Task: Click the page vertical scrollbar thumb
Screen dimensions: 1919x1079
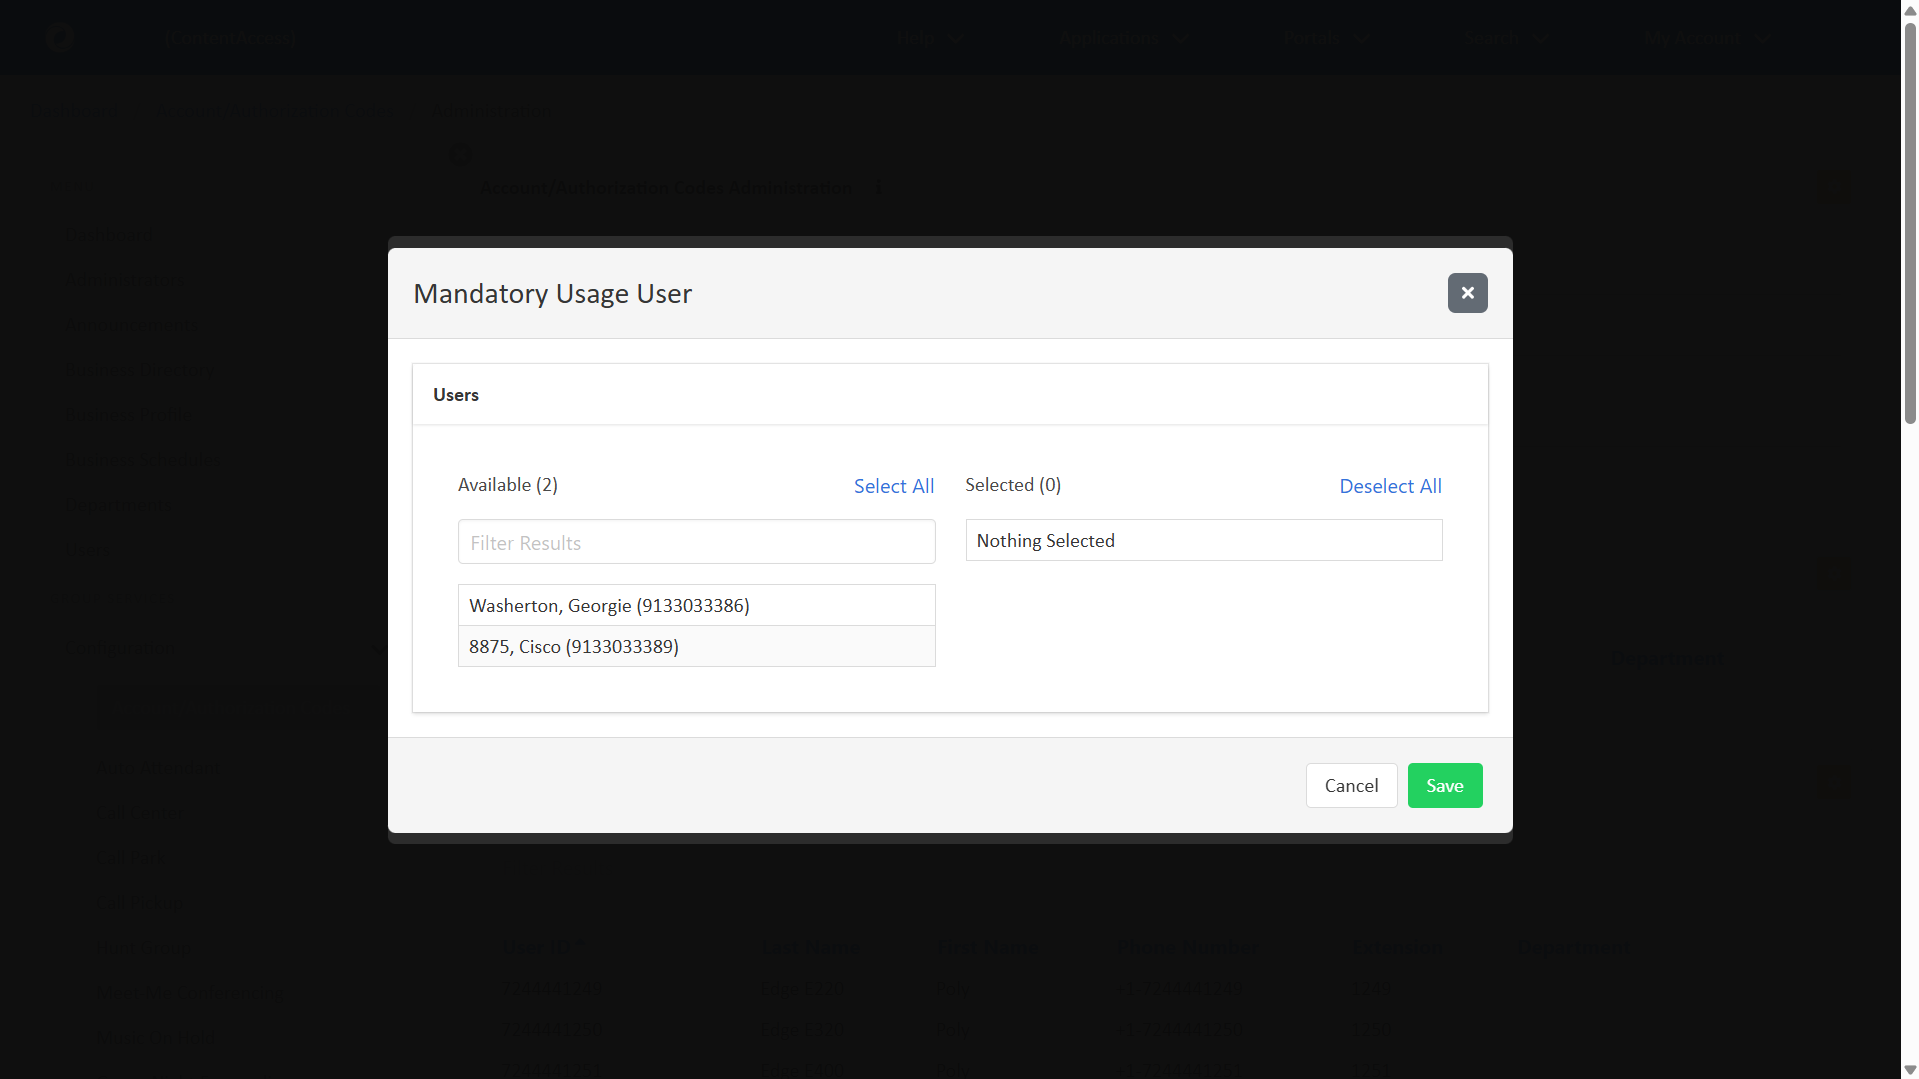Action: [x=1909, y=220]
